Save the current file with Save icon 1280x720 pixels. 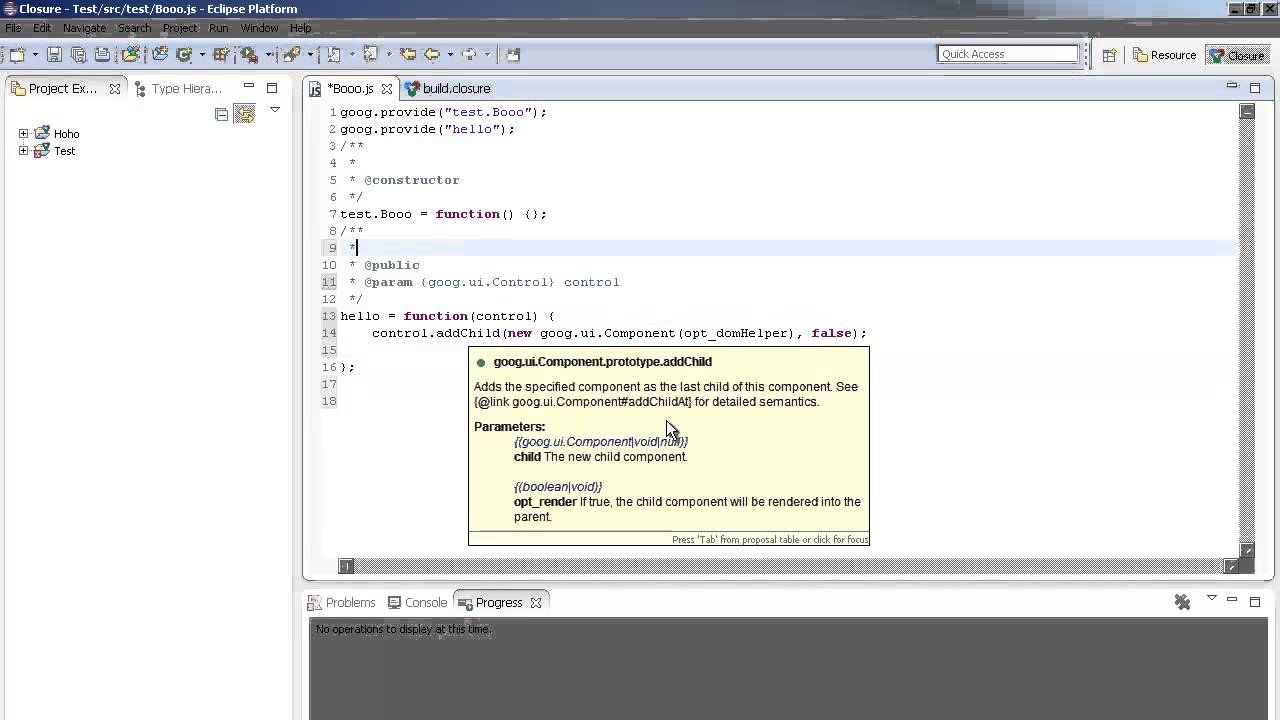click(54, 55)
